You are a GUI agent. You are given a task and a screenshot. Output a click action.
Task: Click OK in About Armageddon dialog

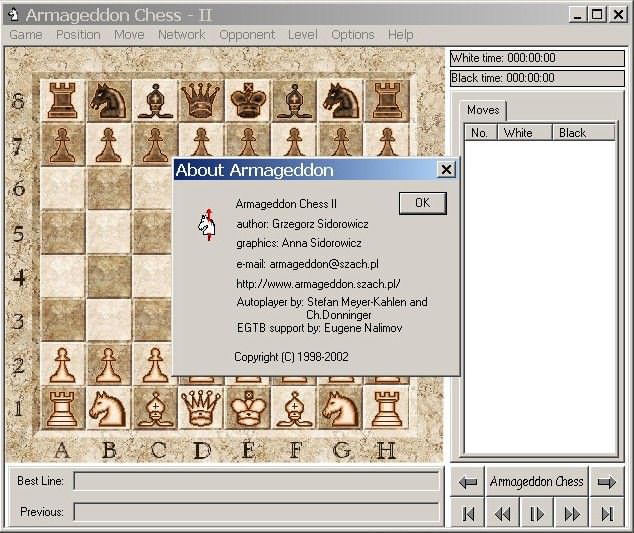423,203
